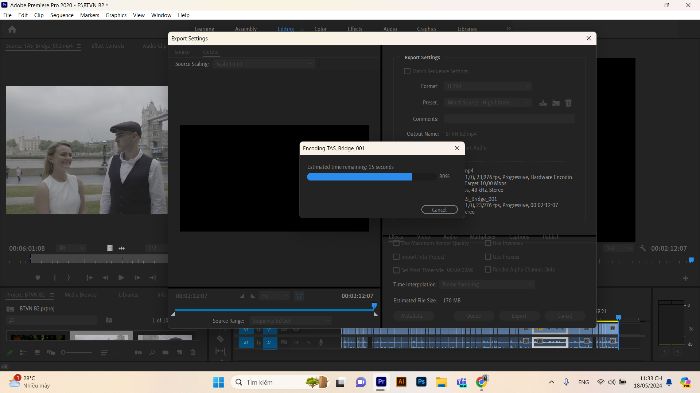Click the Export button in Export Settings
The height and width of the screenshot is (393, 700).
(x=519, y=316)
